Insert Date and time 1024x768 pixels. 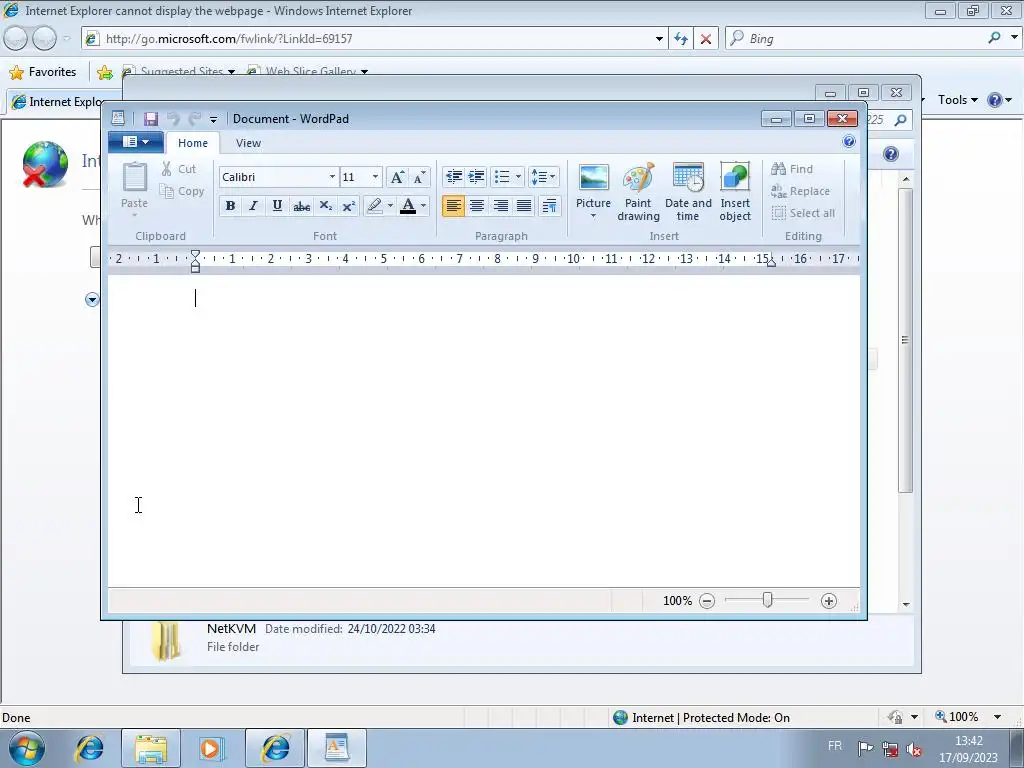pos(688,191)
